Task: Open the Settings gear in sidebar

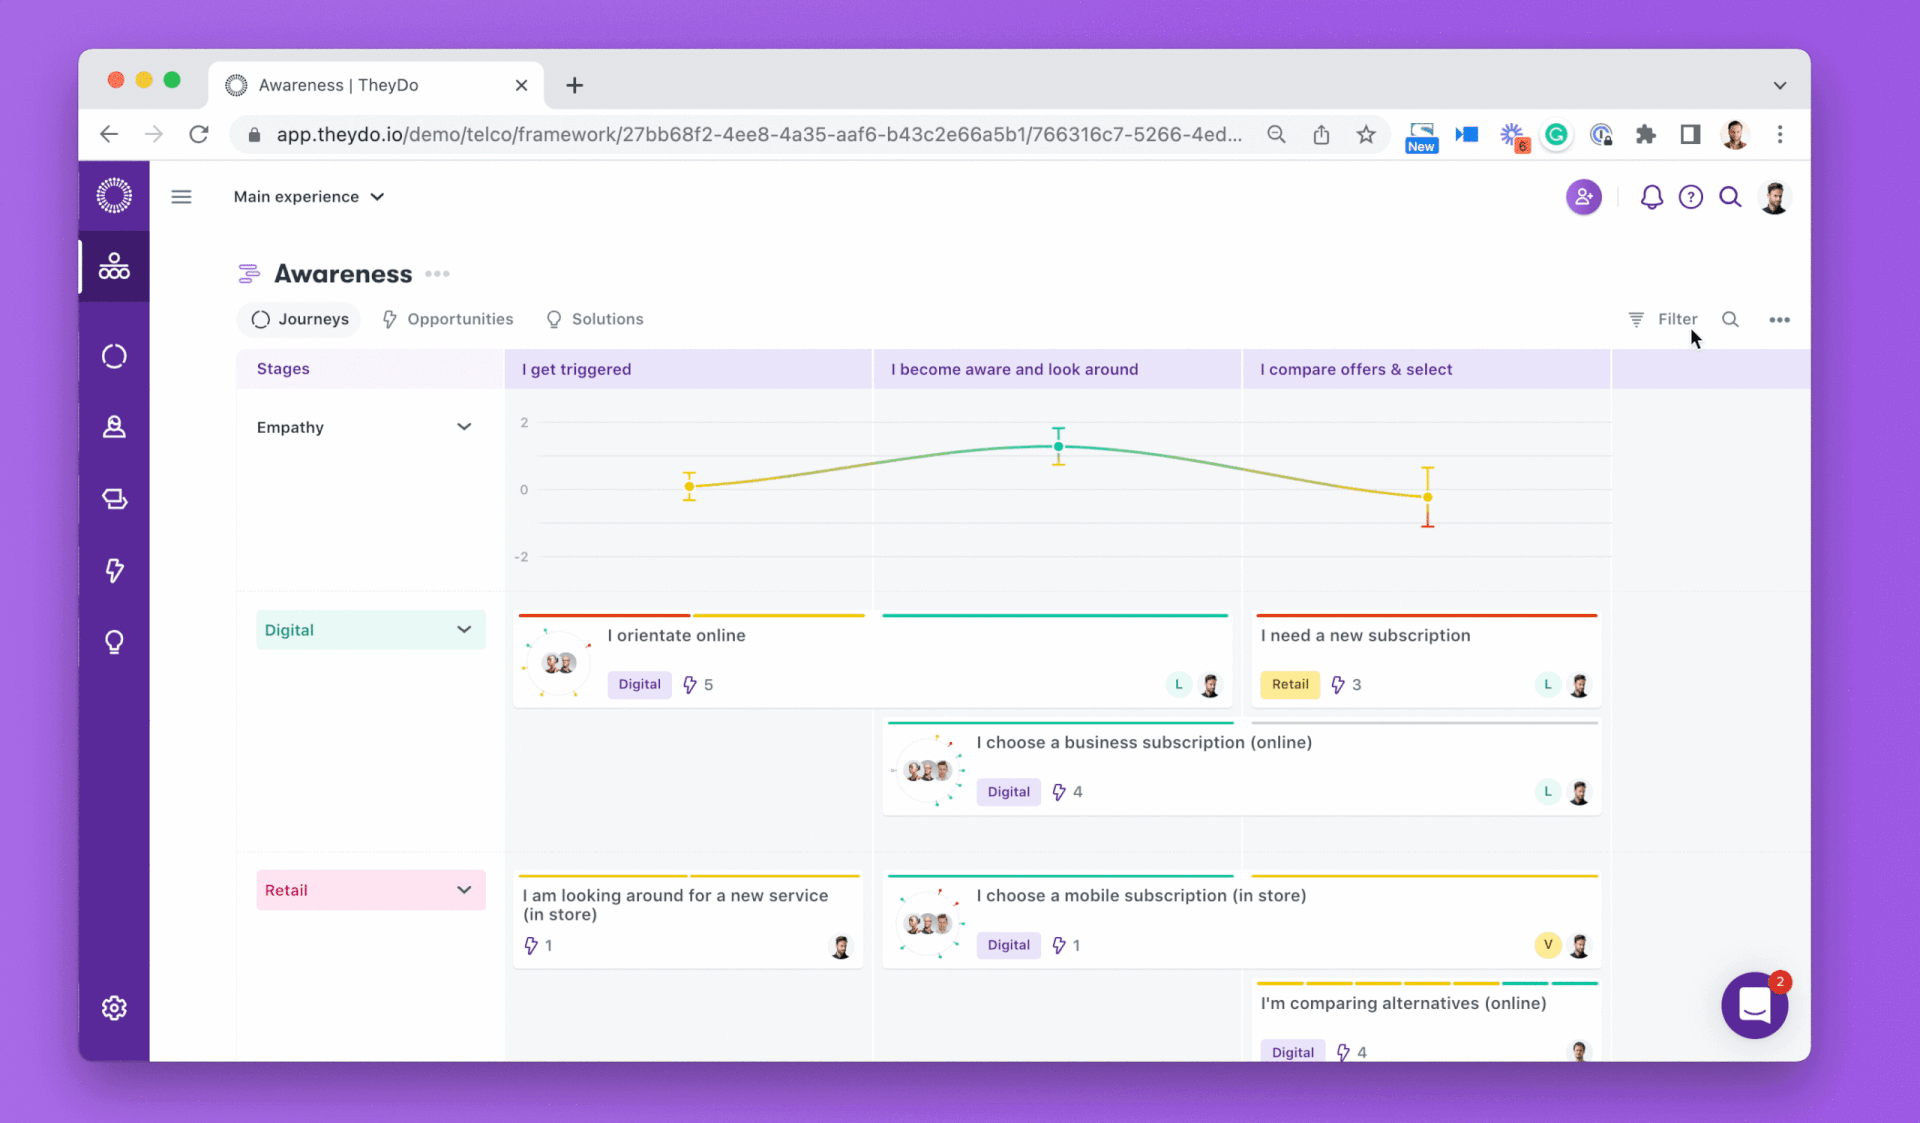Action: pos(114,1008)
